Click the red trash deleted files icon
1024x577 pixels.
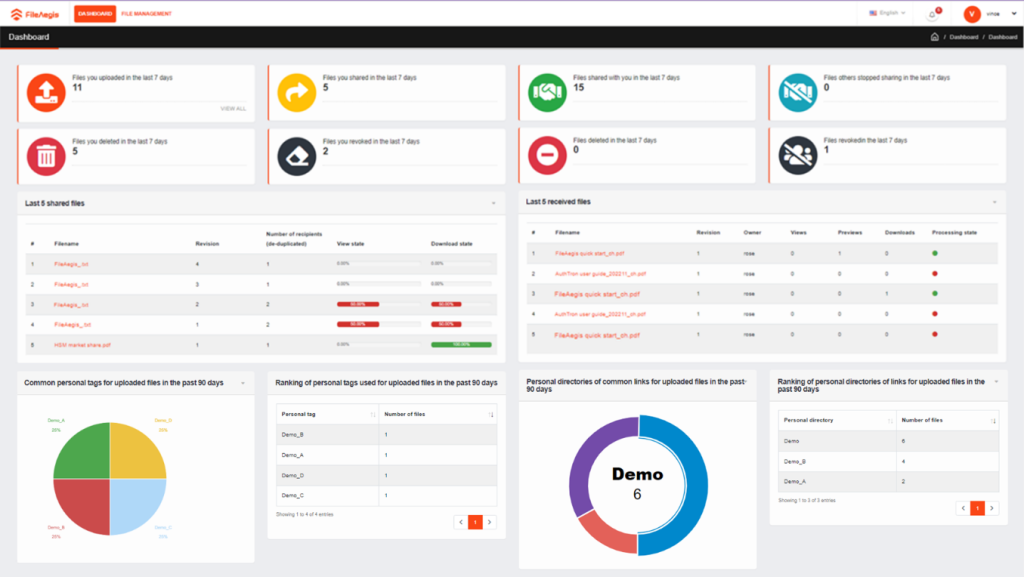tap(45, 156)
